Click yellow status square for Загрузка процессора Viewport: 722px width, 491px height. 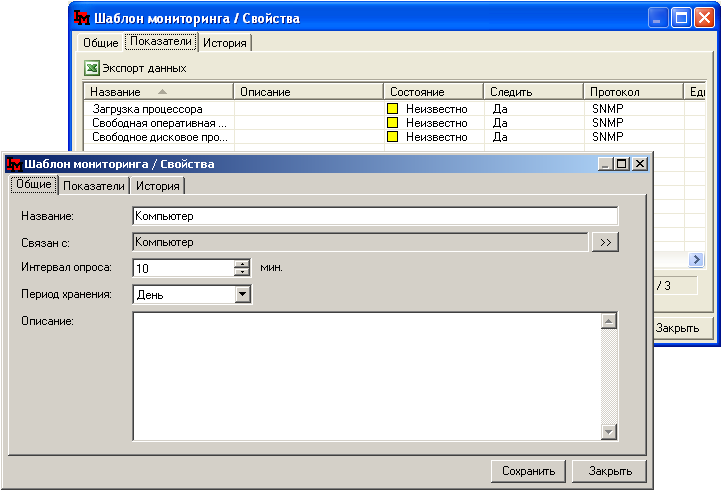tap(392, 109)
